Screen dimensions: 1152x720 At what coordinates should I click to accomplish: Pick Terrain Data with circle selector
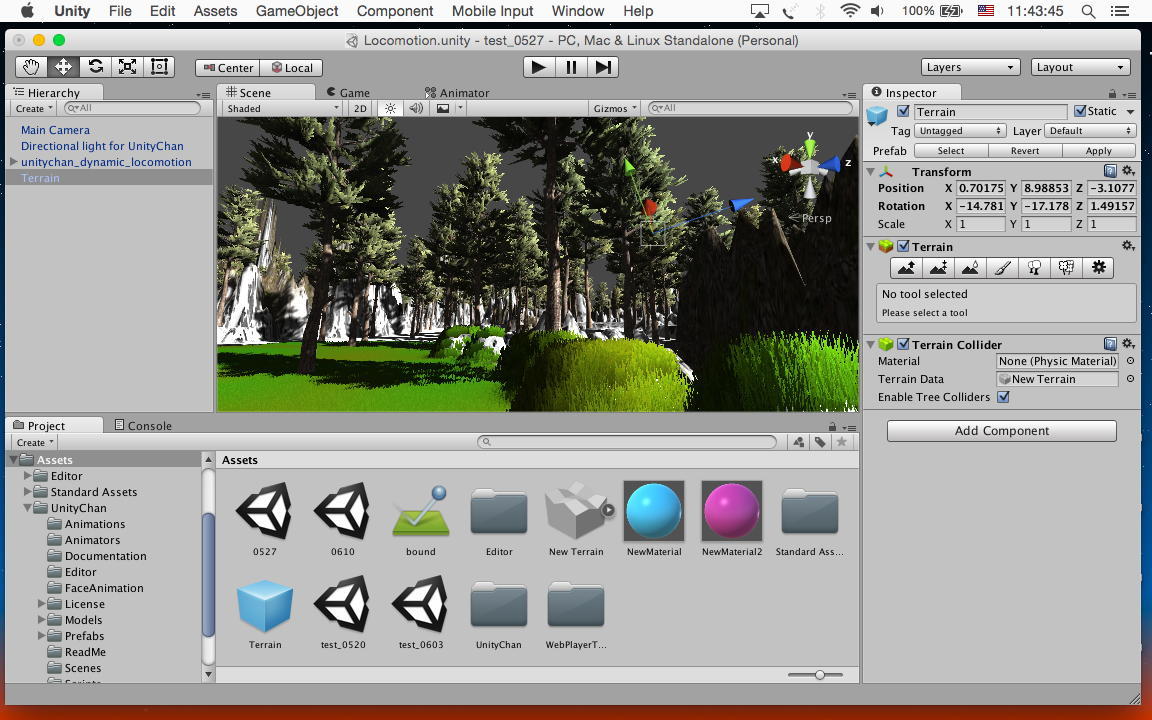click(1130, 379)
